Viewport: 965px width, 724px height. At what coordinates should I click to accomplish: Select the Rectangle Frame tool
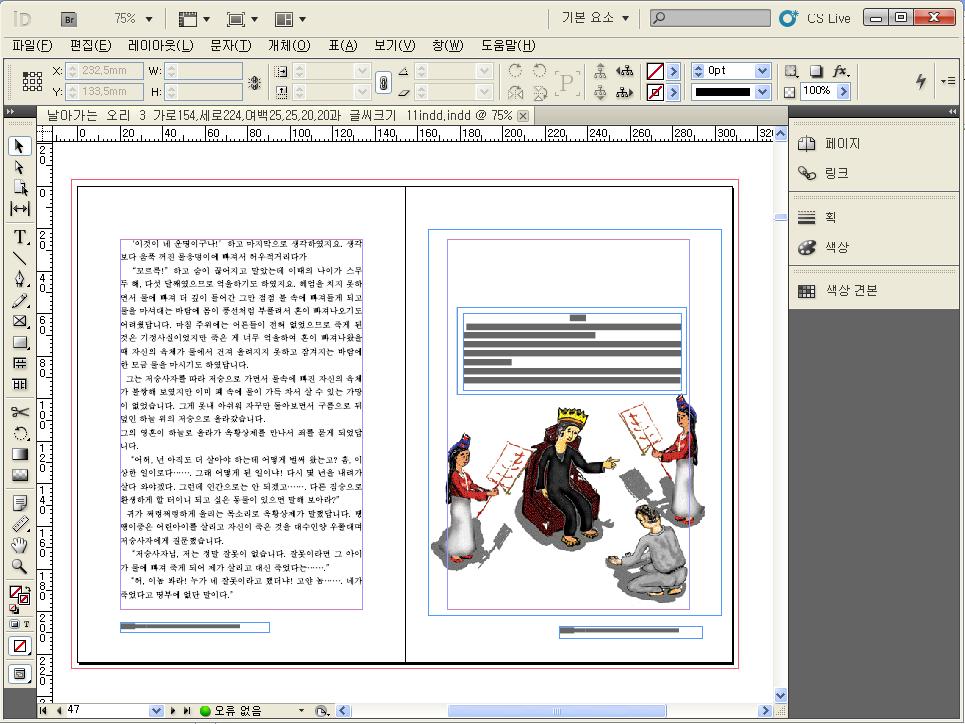[19, 321]
